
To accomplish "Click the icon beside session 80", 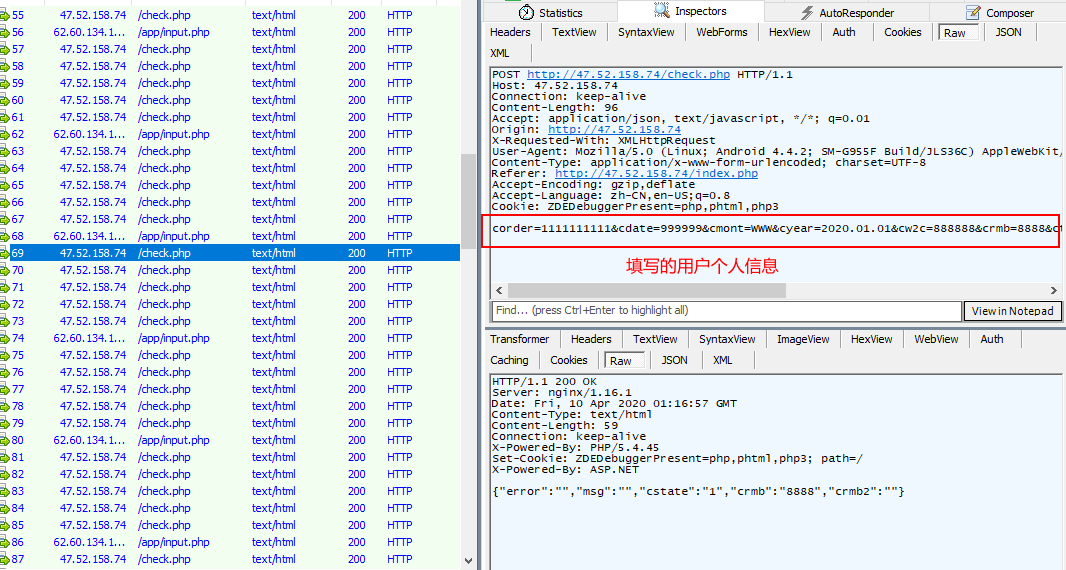I will (x=5, y=440).
